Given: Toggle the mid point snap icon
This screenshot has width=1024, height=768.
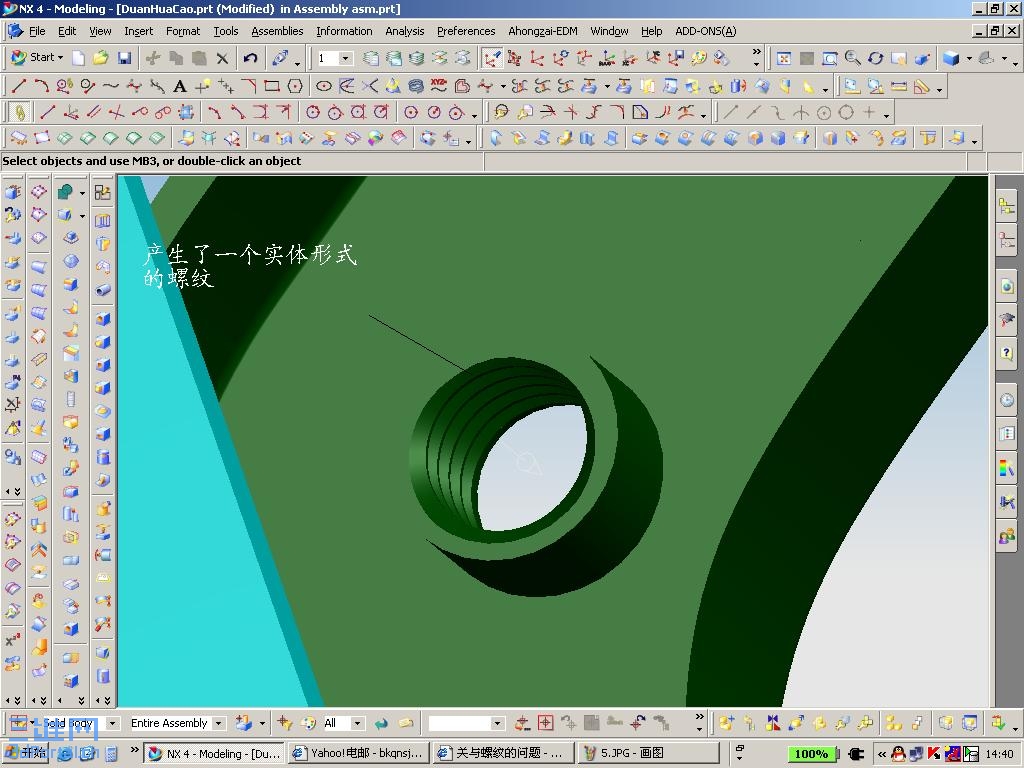Looking at the screenshot, I should click(754, 112).
